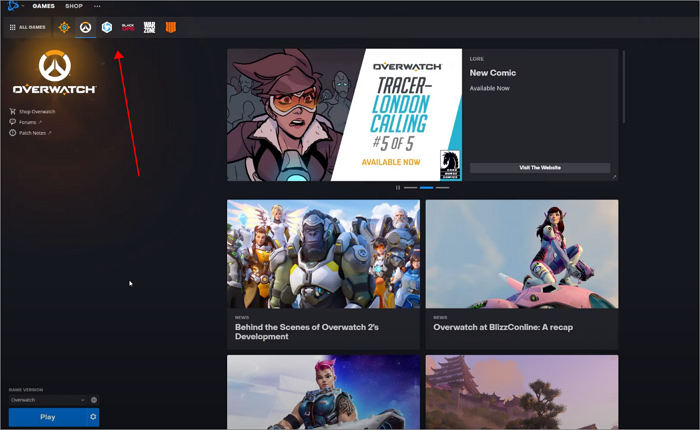
Task: Select the Hearthstone game icon
Action: [x=64, y=27]
